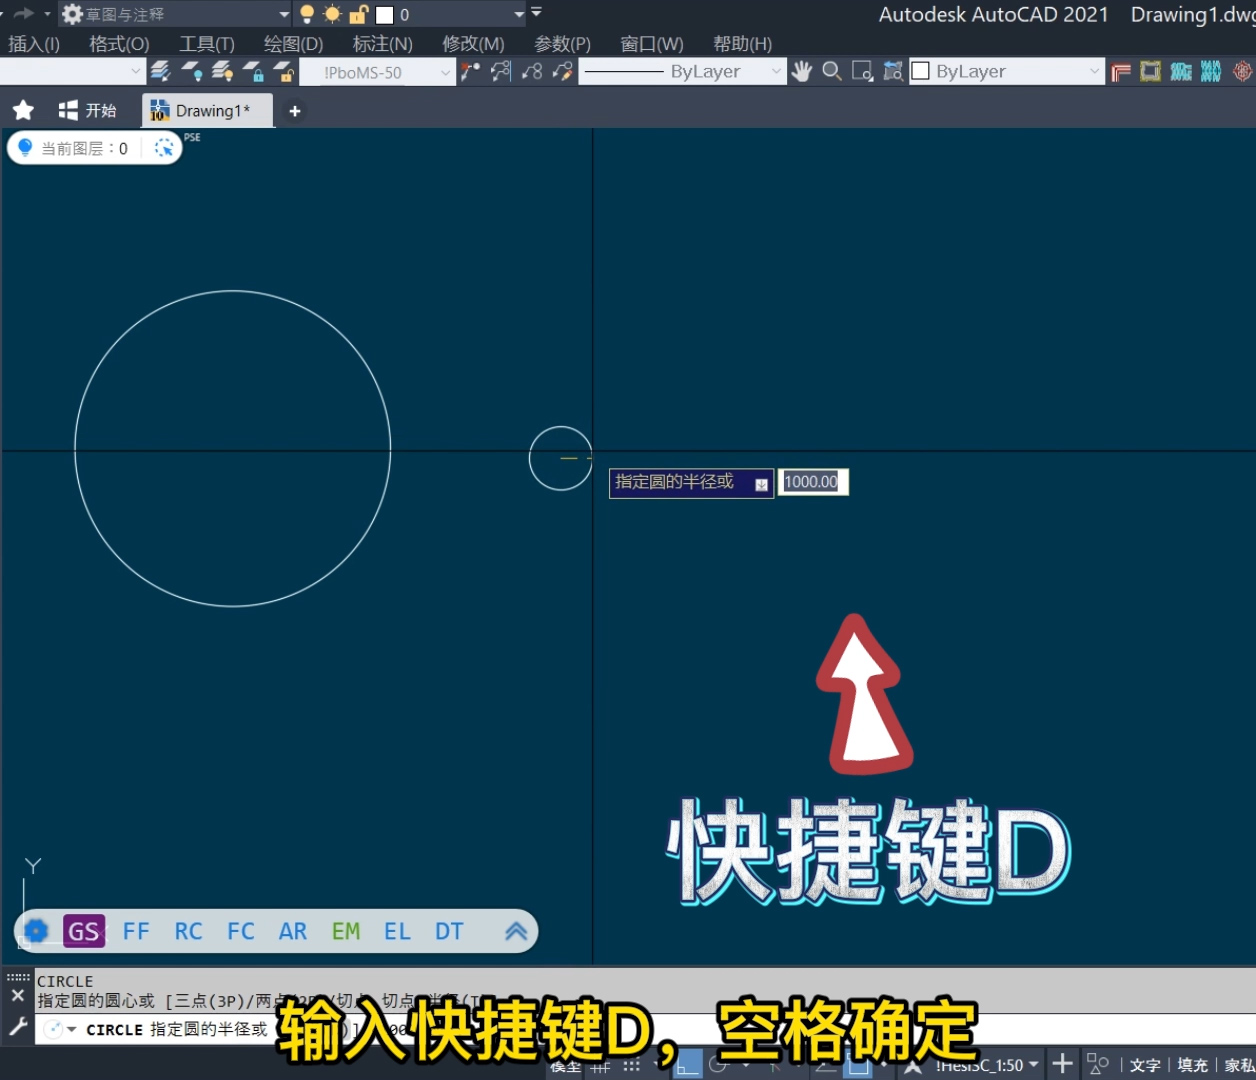Screen dimensions: 1256x1080
Task: Switch to the Drawing1* tab
Action: (207, 111)
